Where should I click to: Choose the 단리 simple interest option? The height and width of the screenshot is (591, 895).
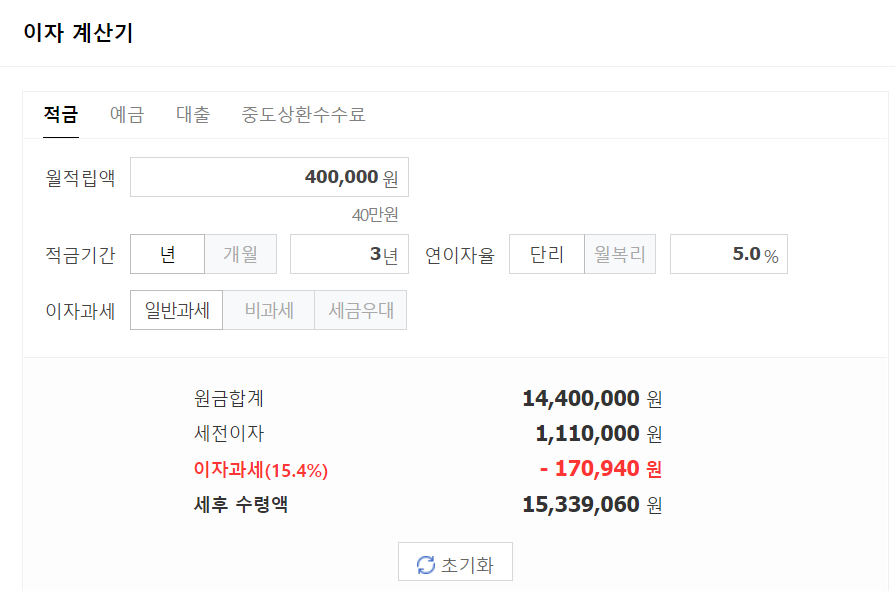(x=546, y=254)
